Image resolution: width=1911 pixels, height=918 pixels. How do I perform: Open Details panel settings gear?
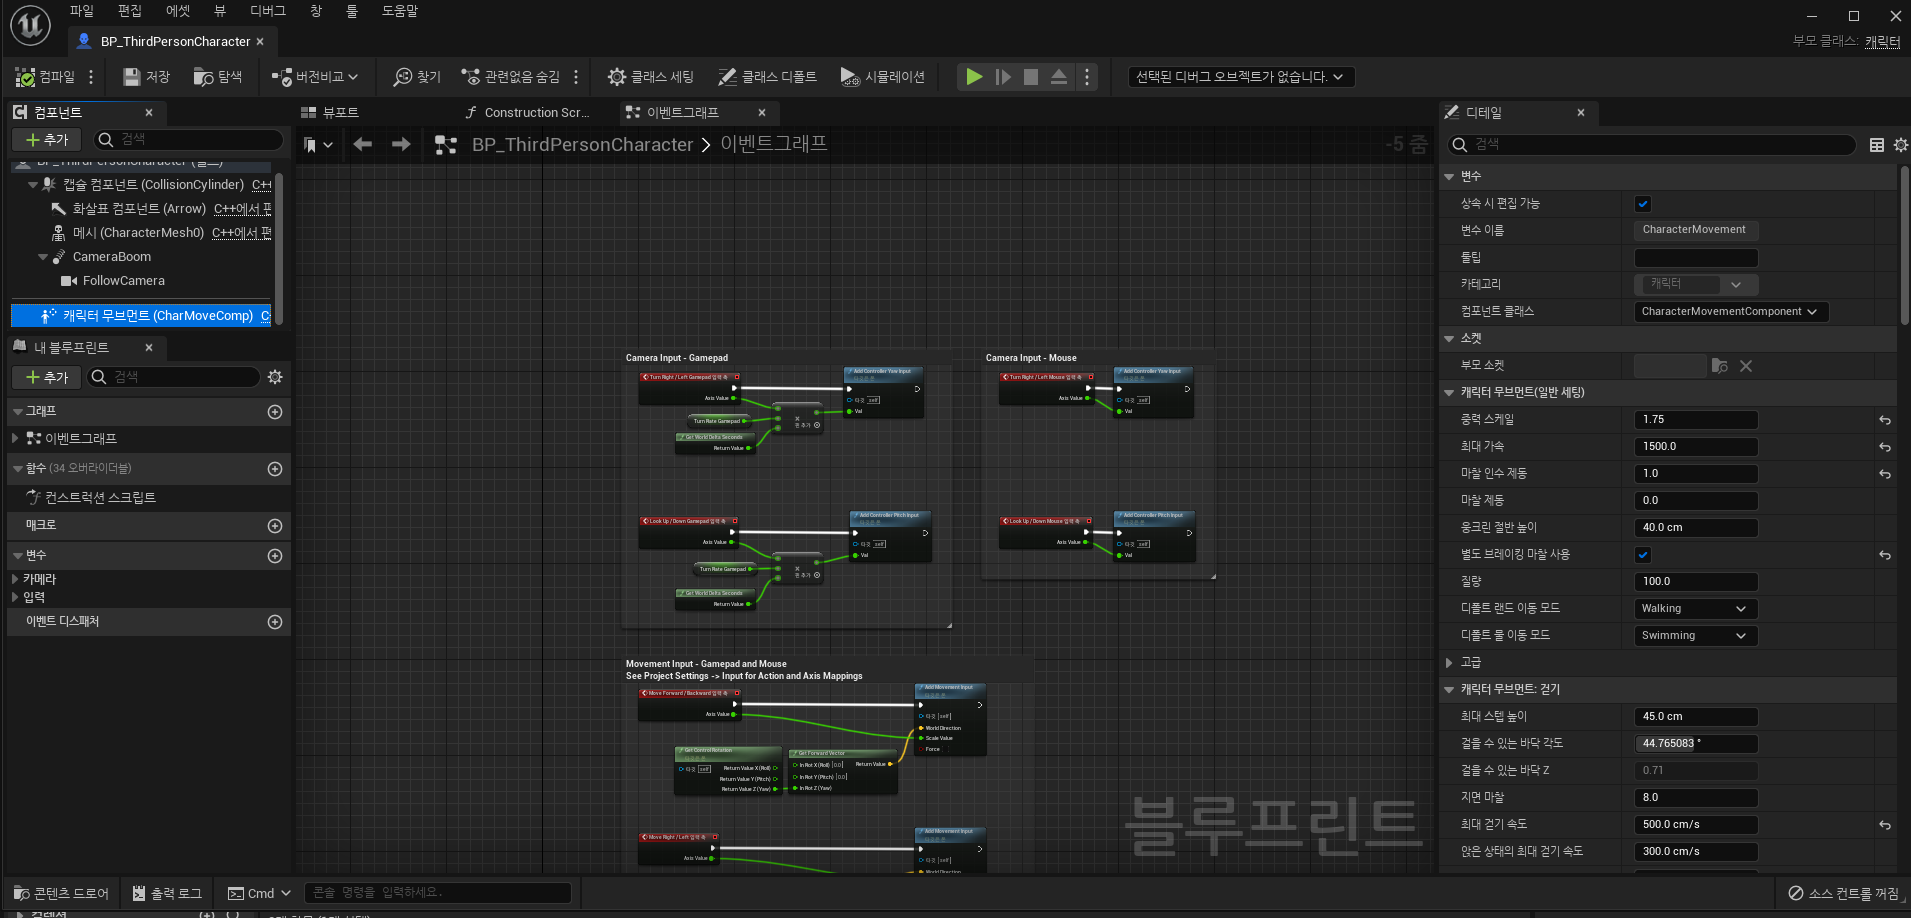[x=1900, y=145]
